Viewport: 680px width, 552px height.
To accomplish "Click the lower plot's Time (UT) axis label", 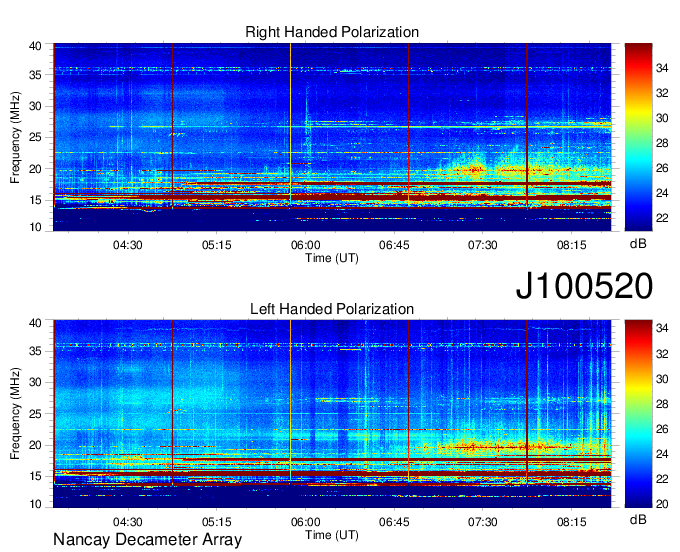I will pyautogui.click(x=332, y=535).
